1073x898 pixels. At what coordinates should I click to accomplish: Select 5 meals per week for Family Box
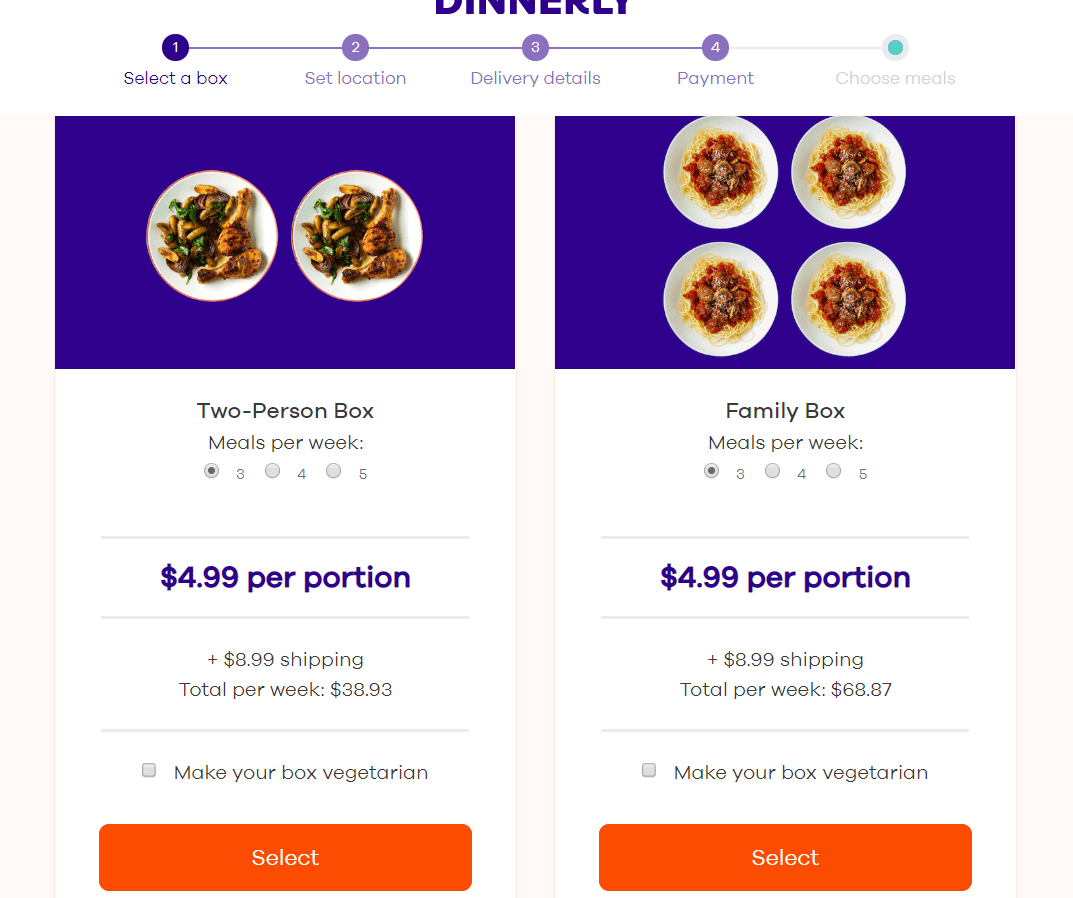coord(833,471)
